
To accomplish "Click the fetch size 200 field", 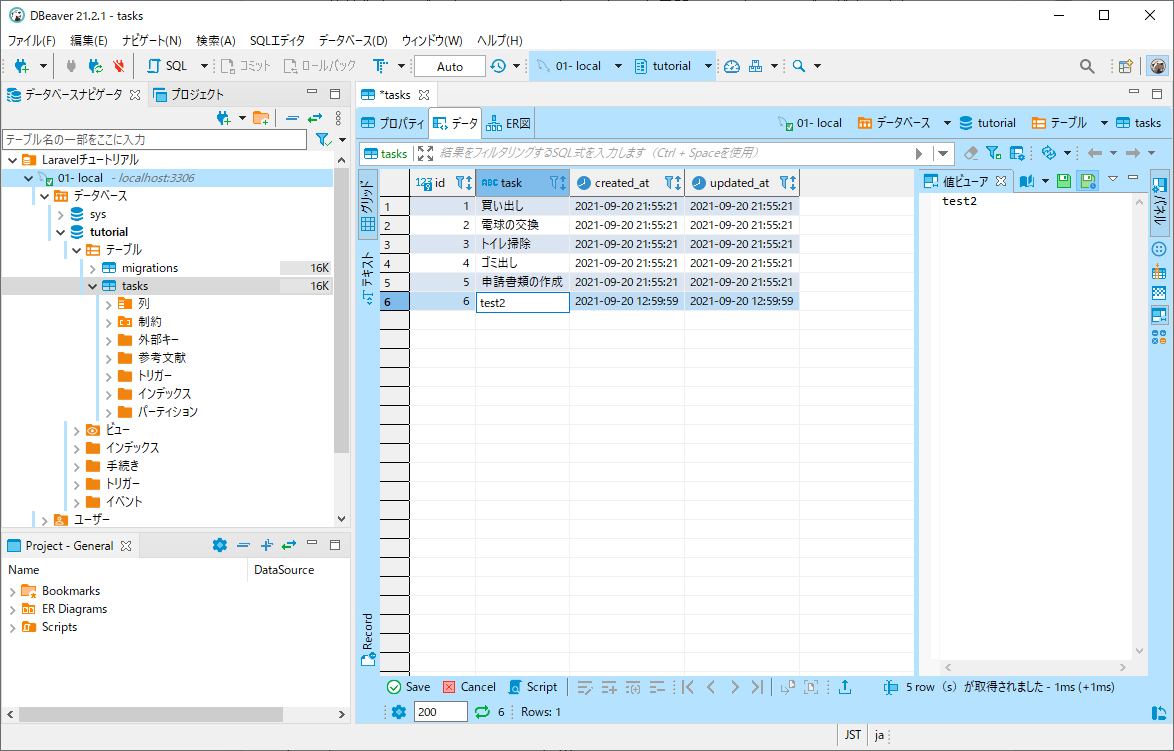I will coord(440,711).
